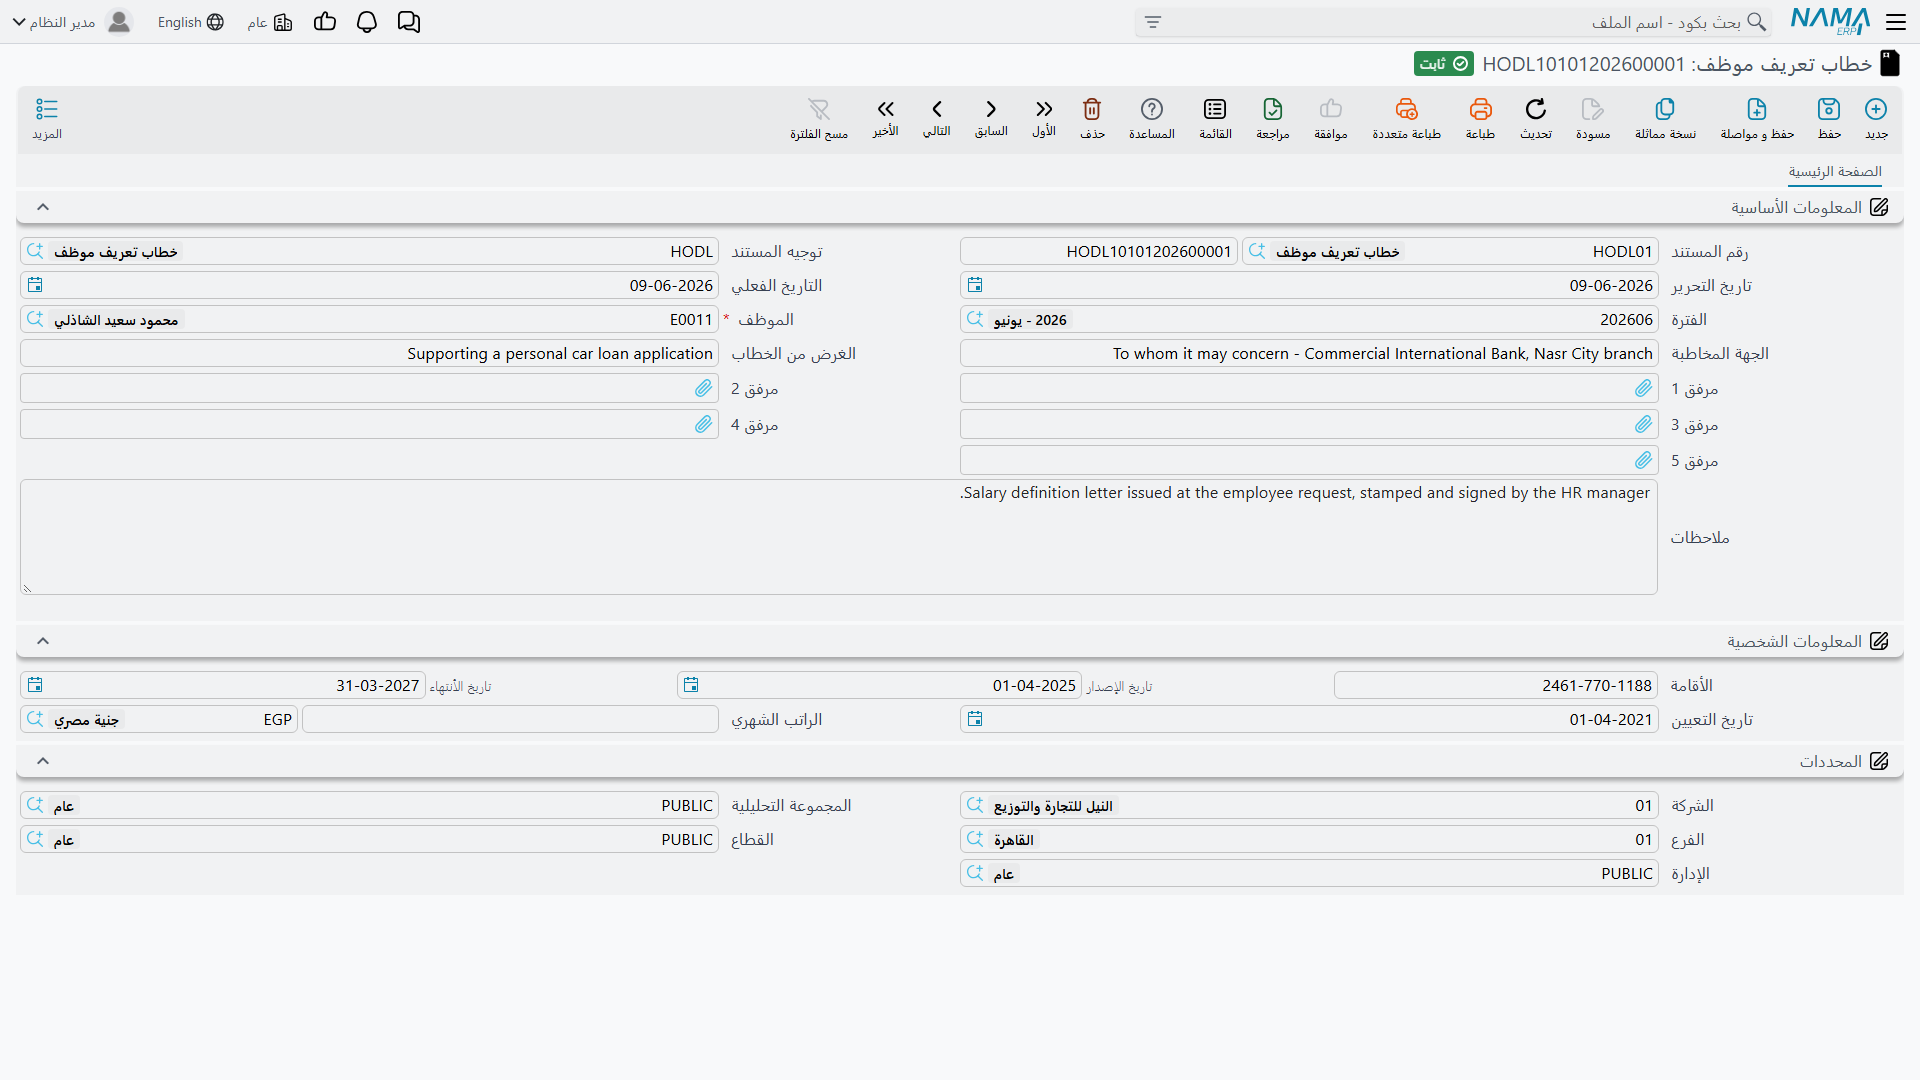The image size is (1920, 1080).
Task: Click the طباعة متعددة (Multiple print) icon
Action: [1406, 109]
